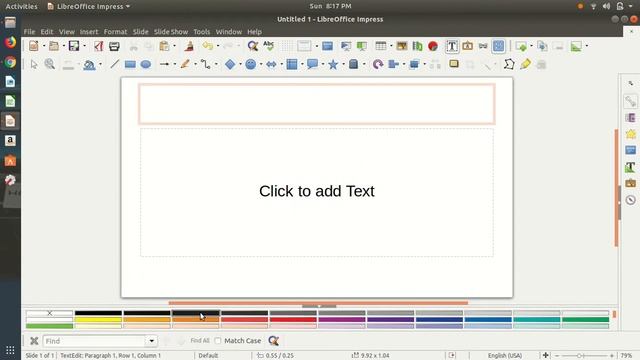640x360 pixels.
Task: Choose the Ellipse shape tool
Action: tap(146, 64)
